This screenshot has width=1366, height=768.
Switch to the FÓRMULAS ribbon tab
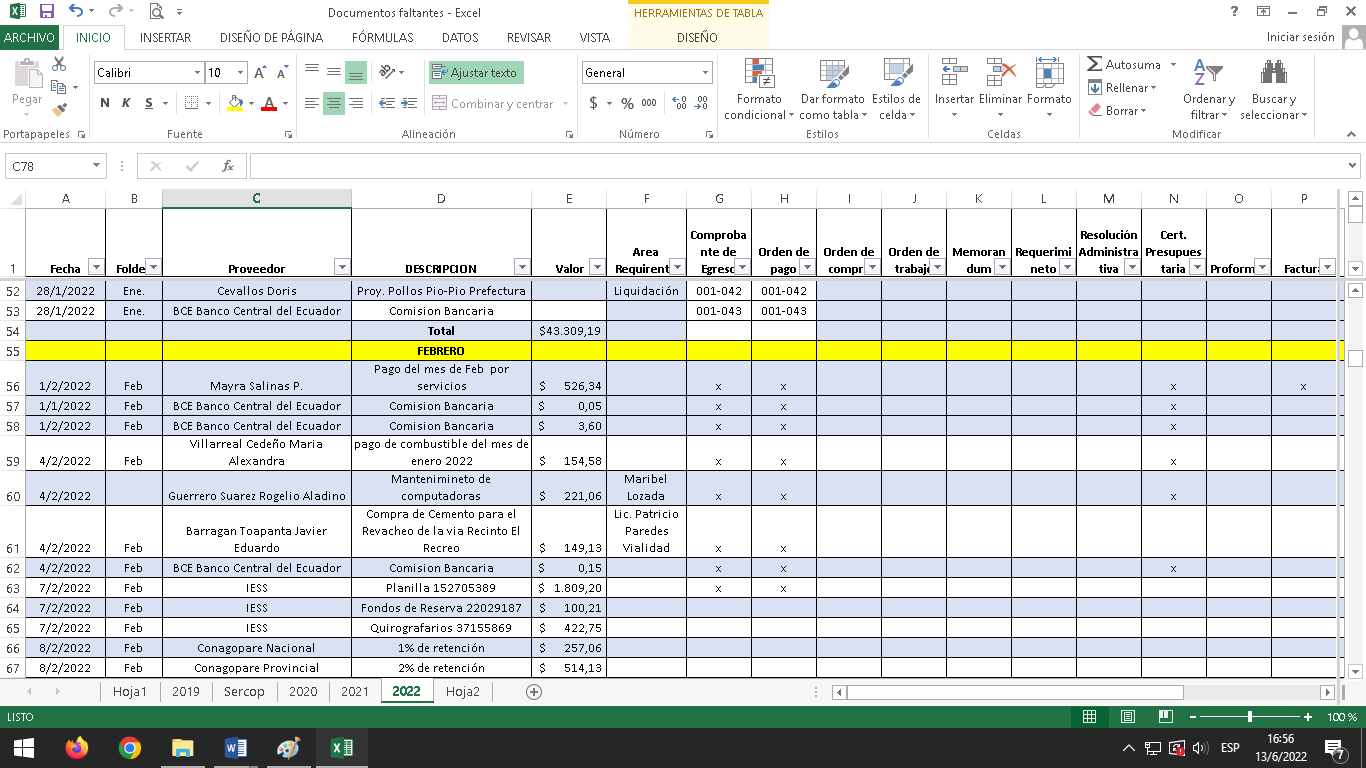(x=382, y=37)
